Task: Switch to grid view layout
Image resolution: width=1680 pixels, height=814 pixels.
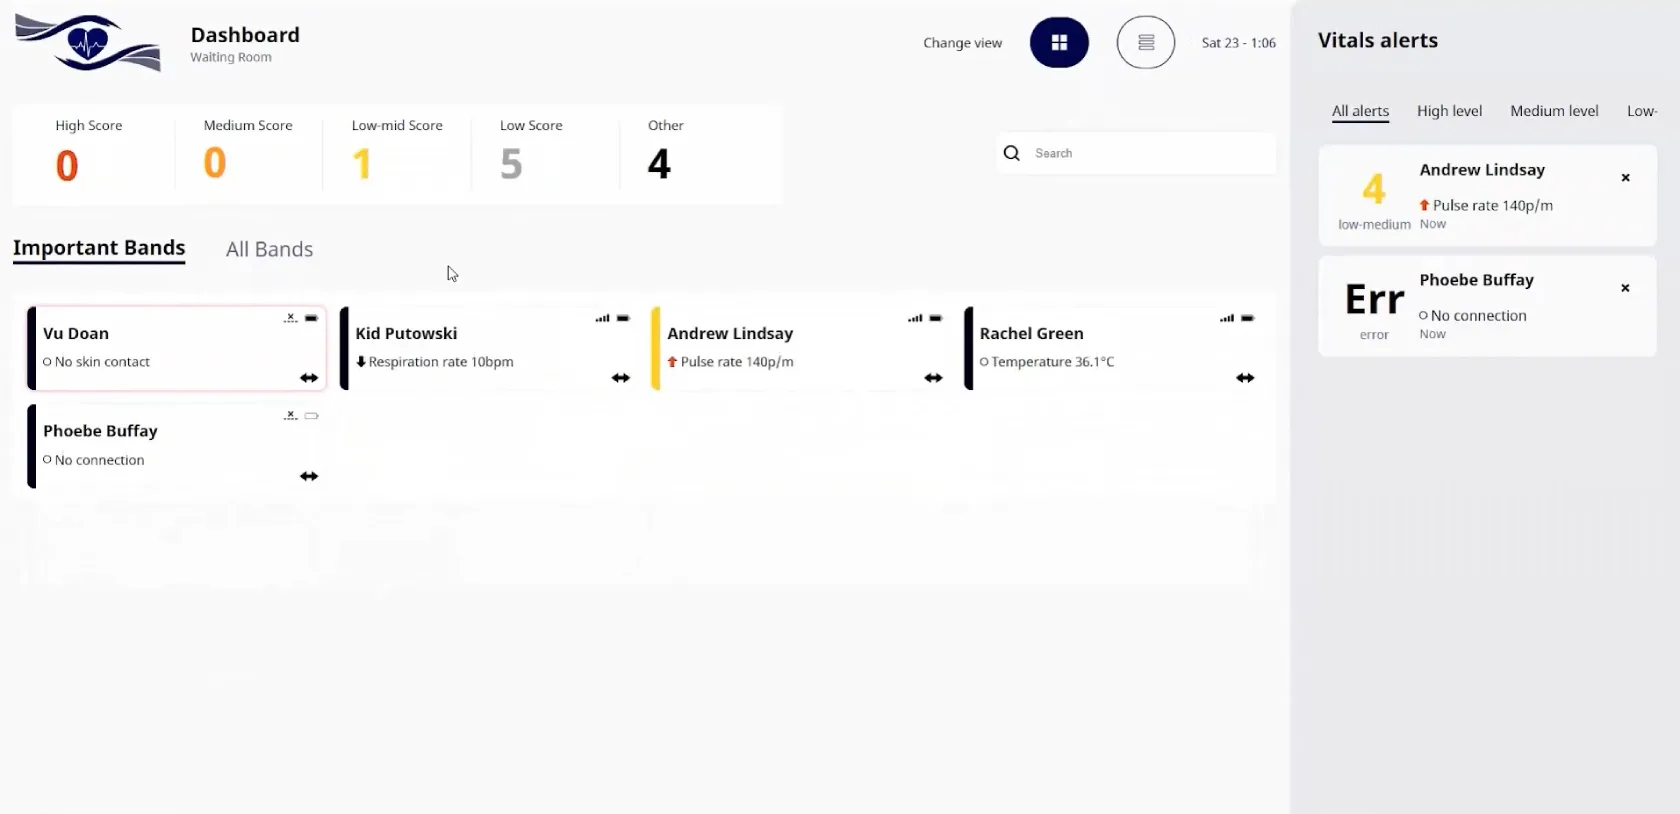Action: [x=1059, y=43]
